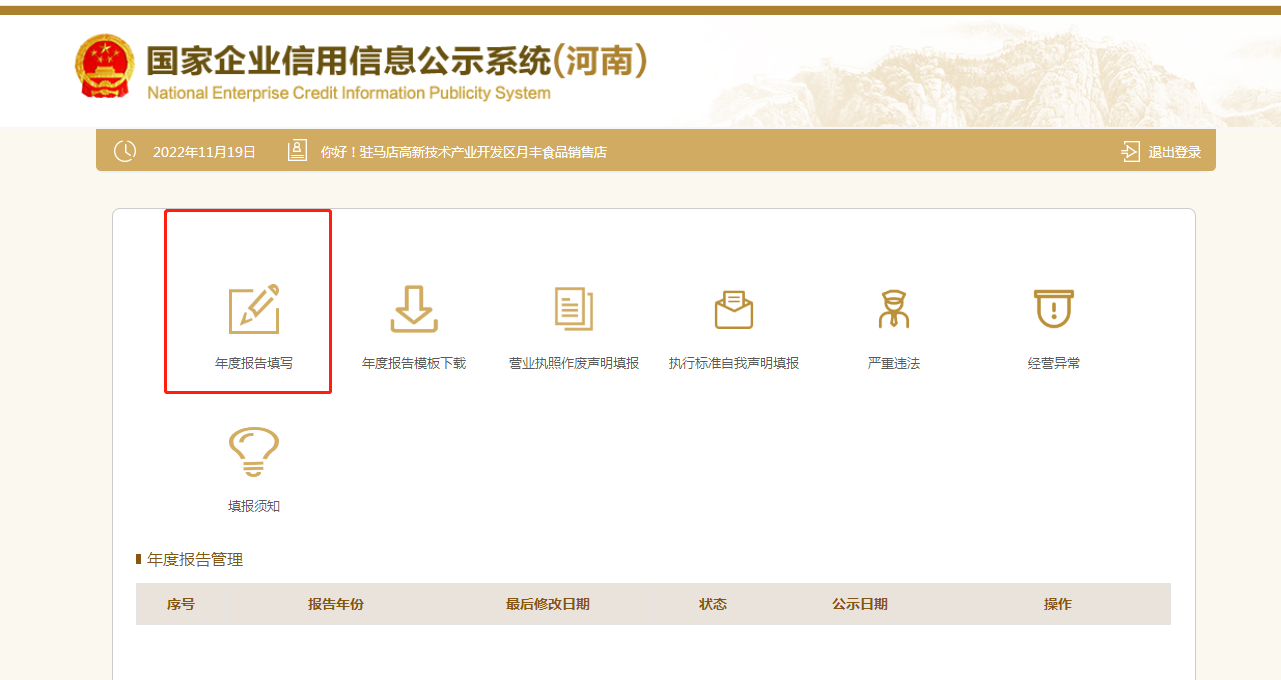
Task: Click the greeting 你好！驻马店高新技术产业开发区月丰食品销售店
Action: tap(464, 152)
